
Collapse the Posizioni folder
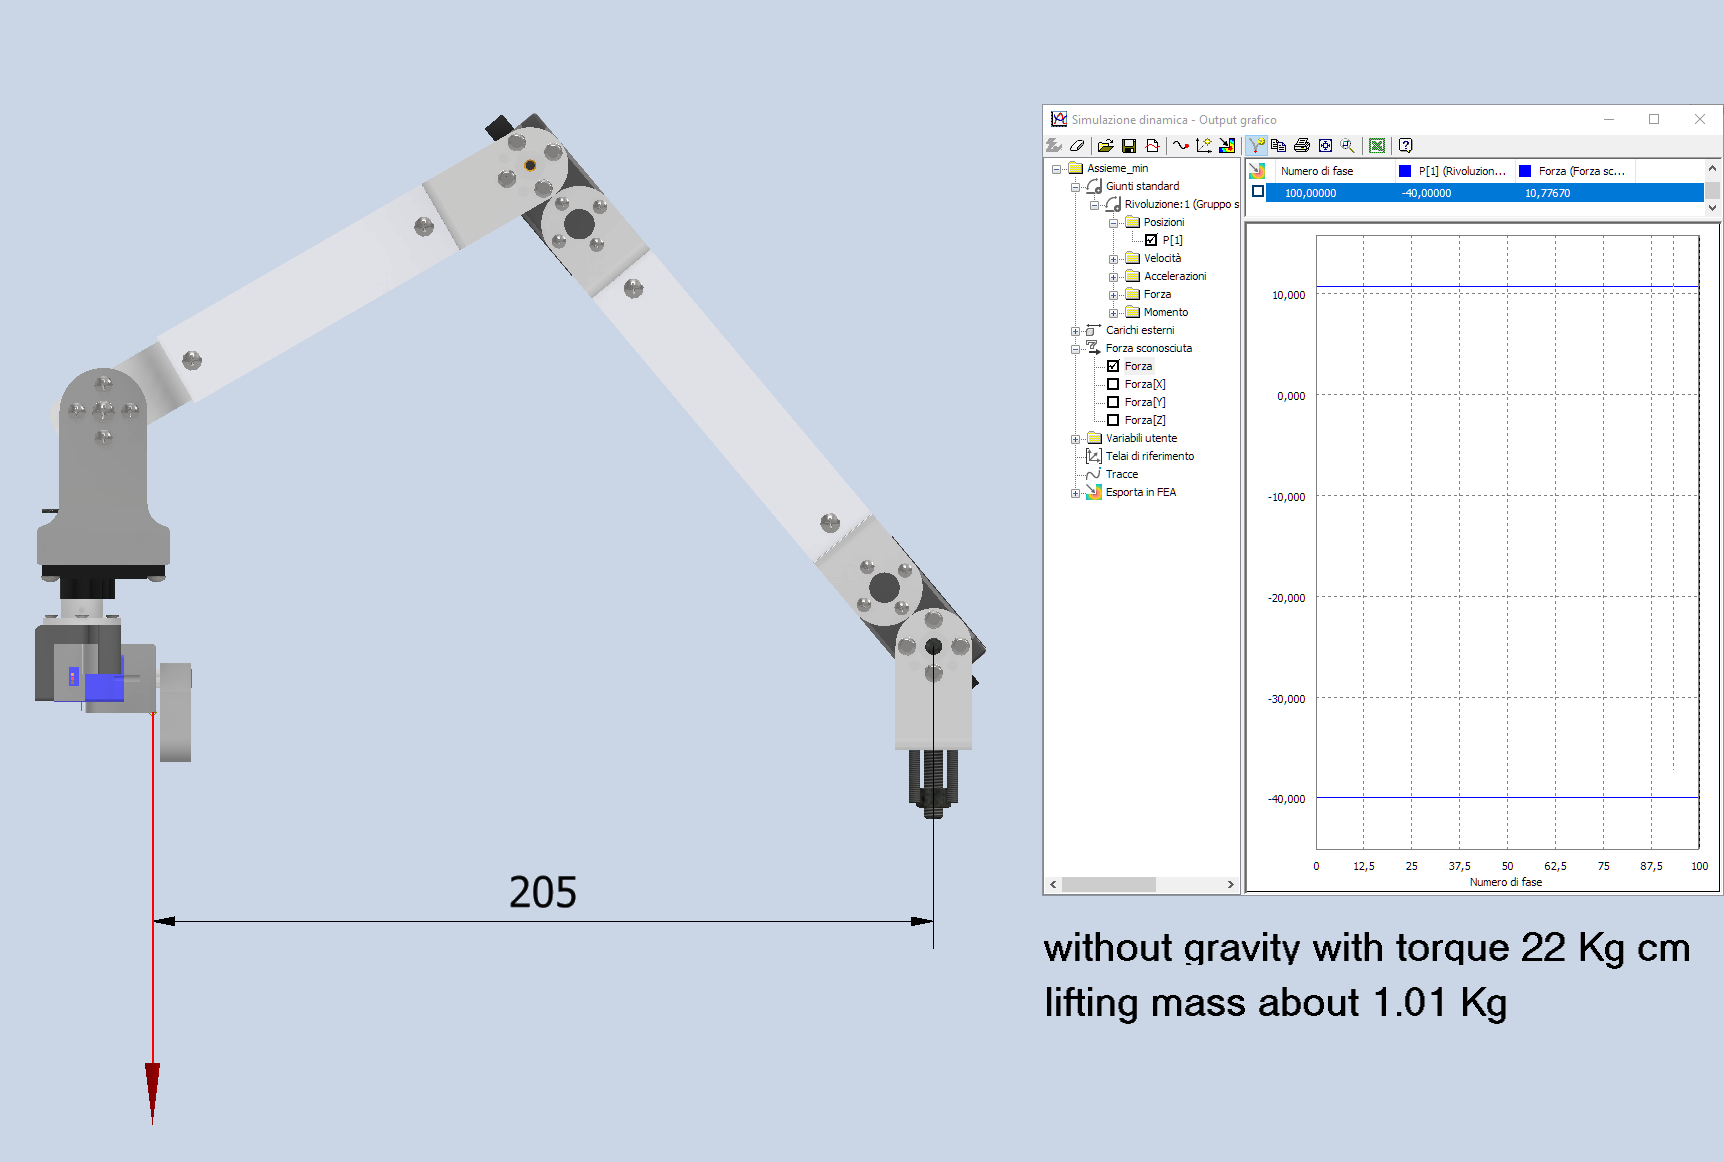(1113, 223)
